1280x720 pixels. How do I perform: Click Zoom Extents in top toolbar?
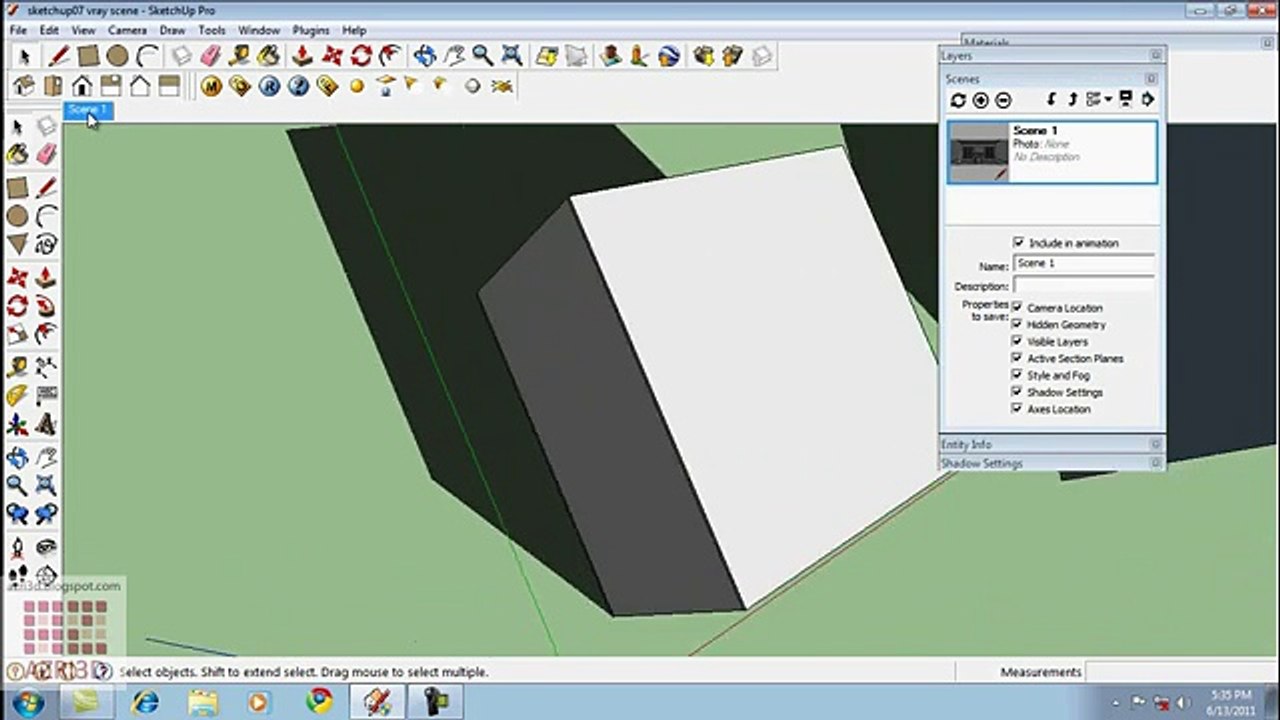[x=512, y=56]
